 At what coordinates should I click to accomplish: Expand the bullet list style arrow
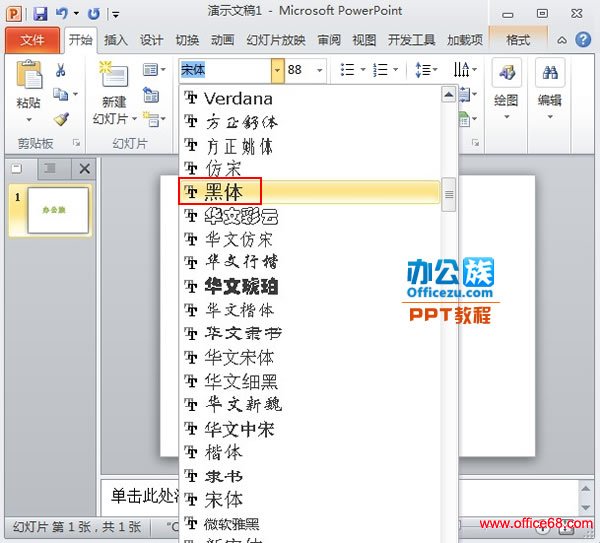tap(363, 70)
